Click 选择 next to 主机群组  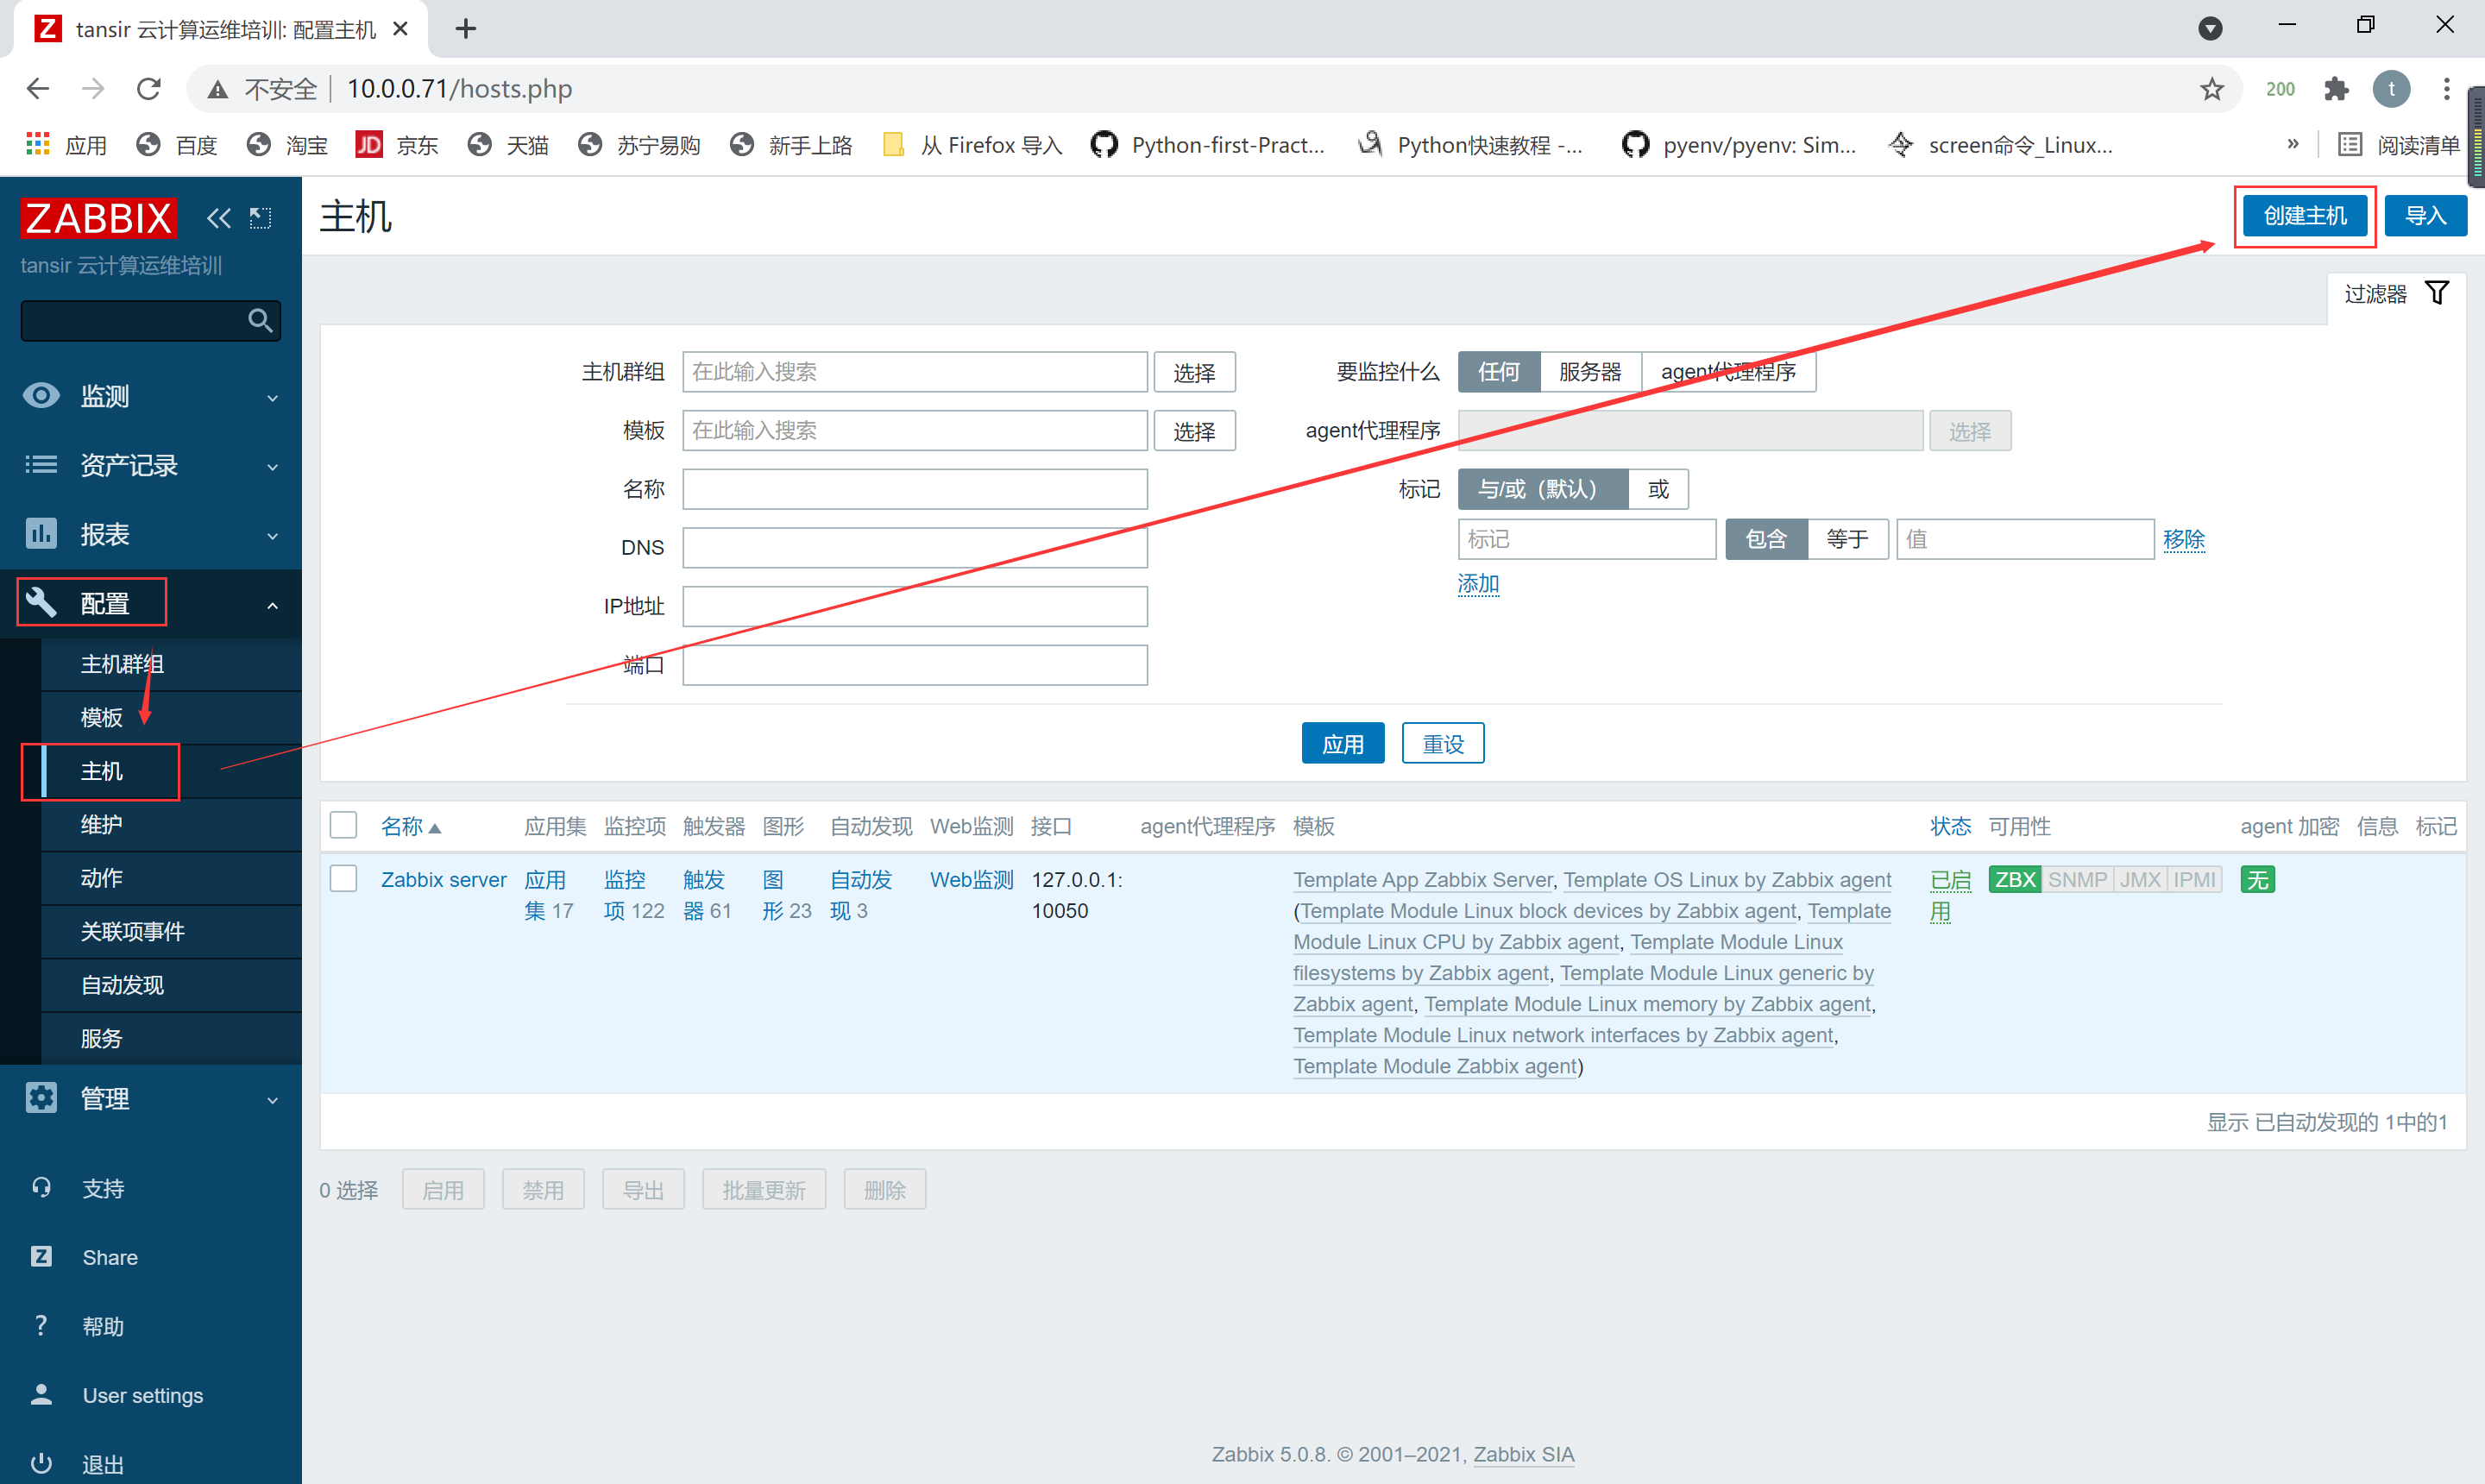click(1194, 372)
